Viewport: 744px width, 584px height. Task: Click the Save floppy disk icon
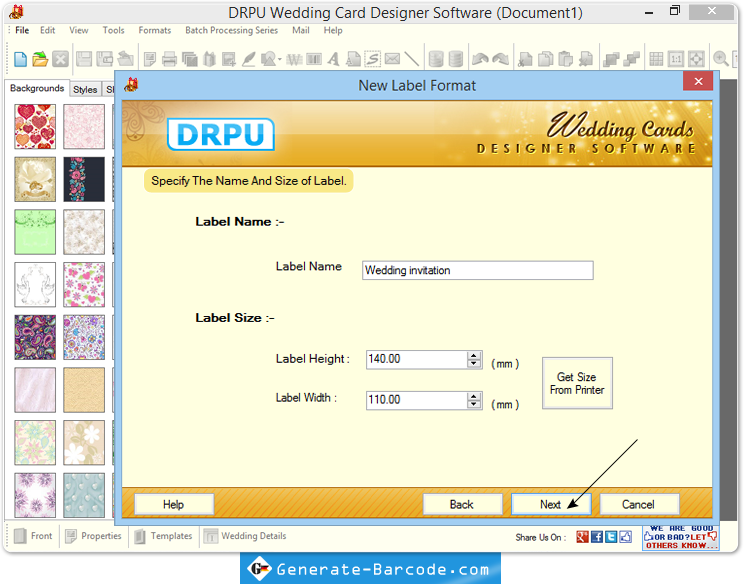click(84, 59)
